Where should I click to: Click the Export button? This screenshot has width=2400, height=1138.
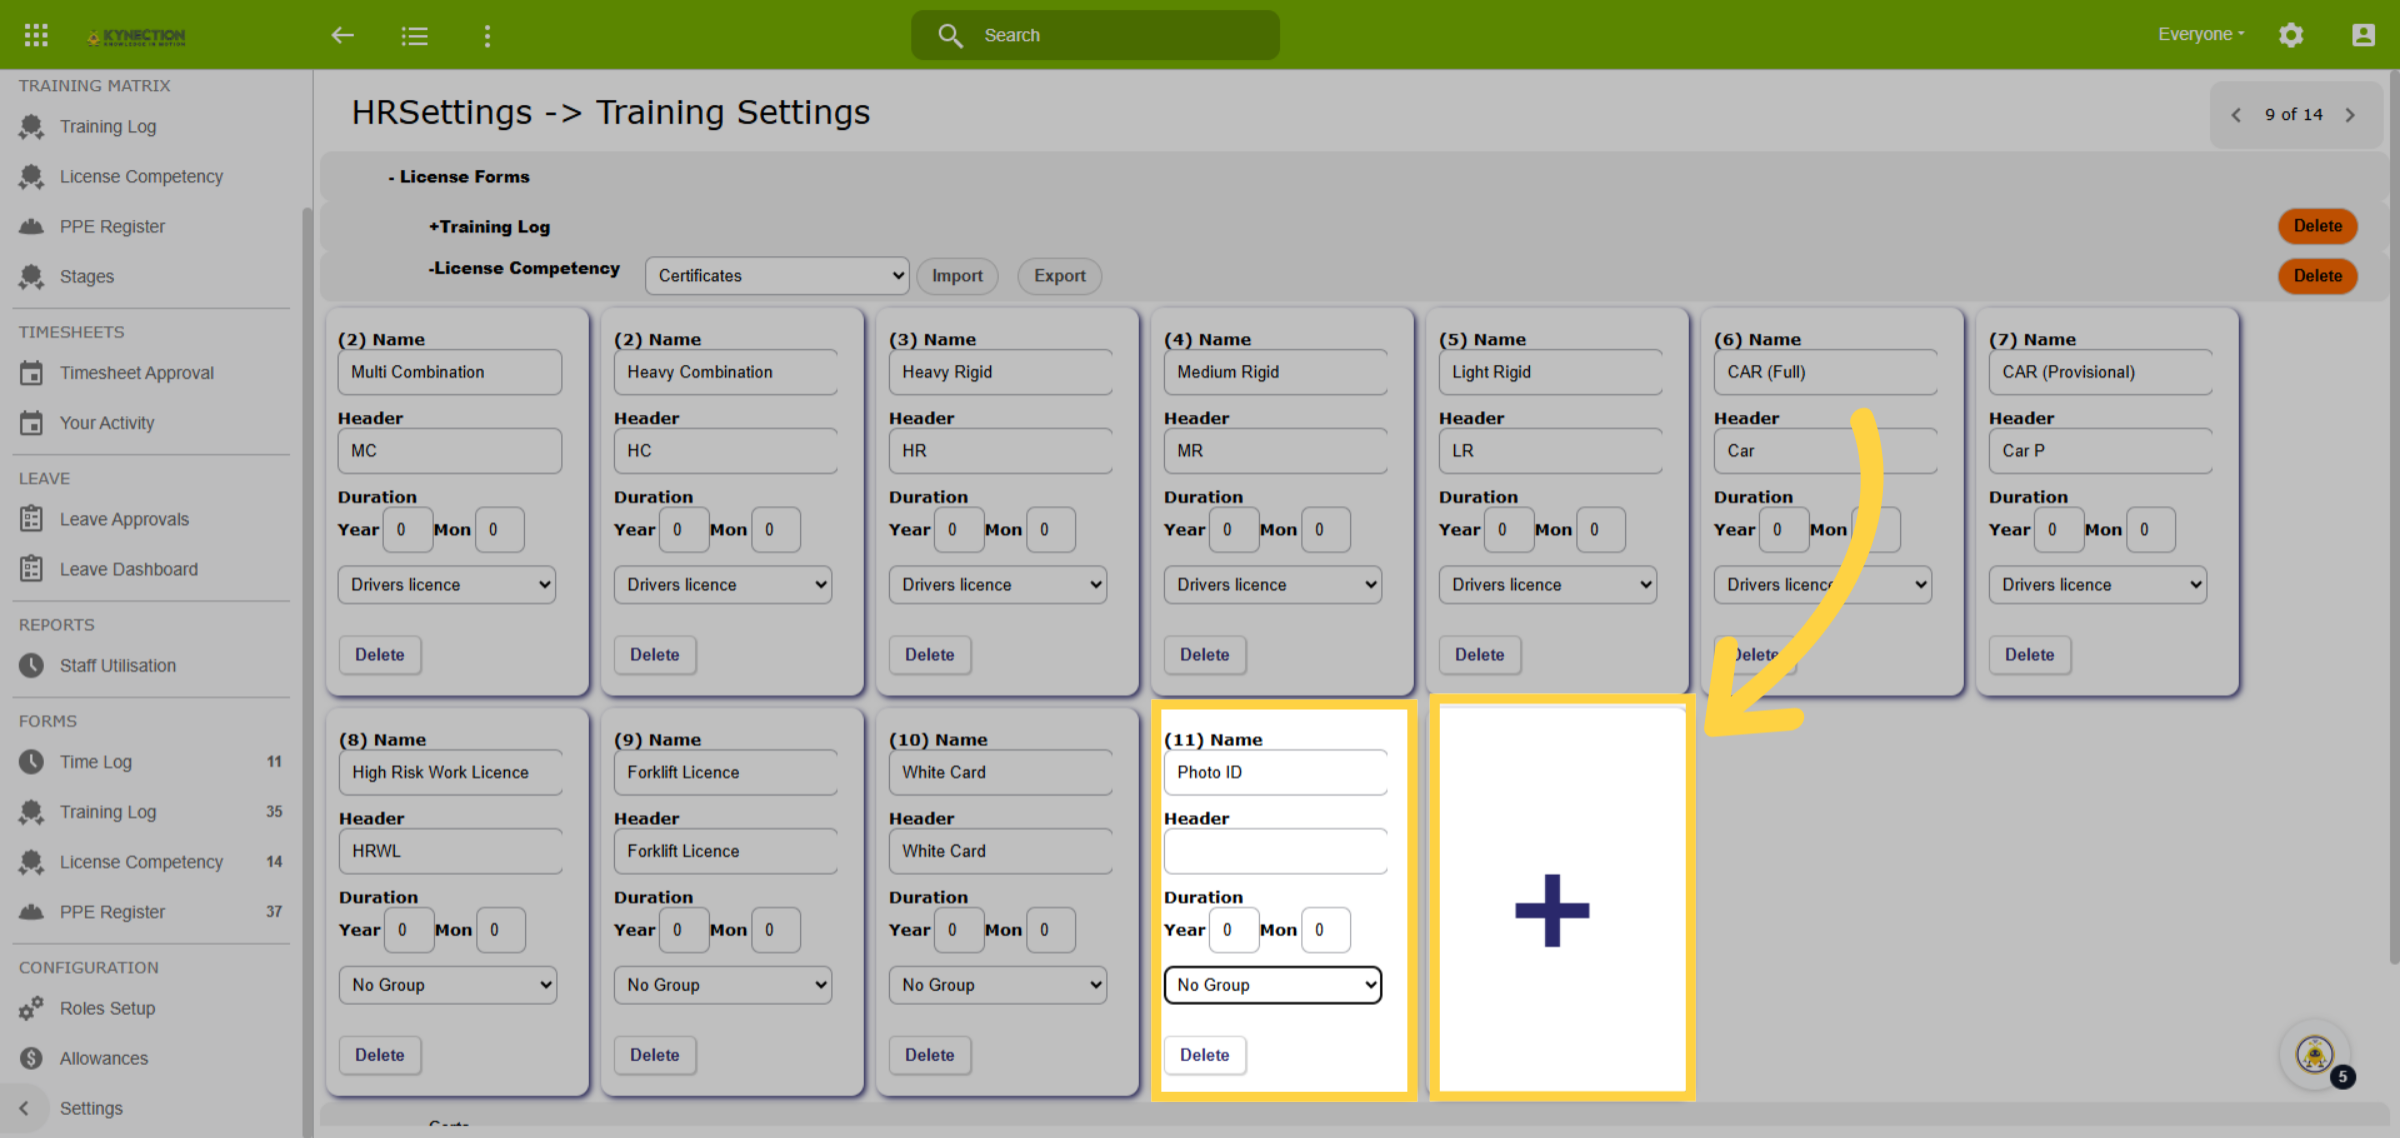point(1059,276)
